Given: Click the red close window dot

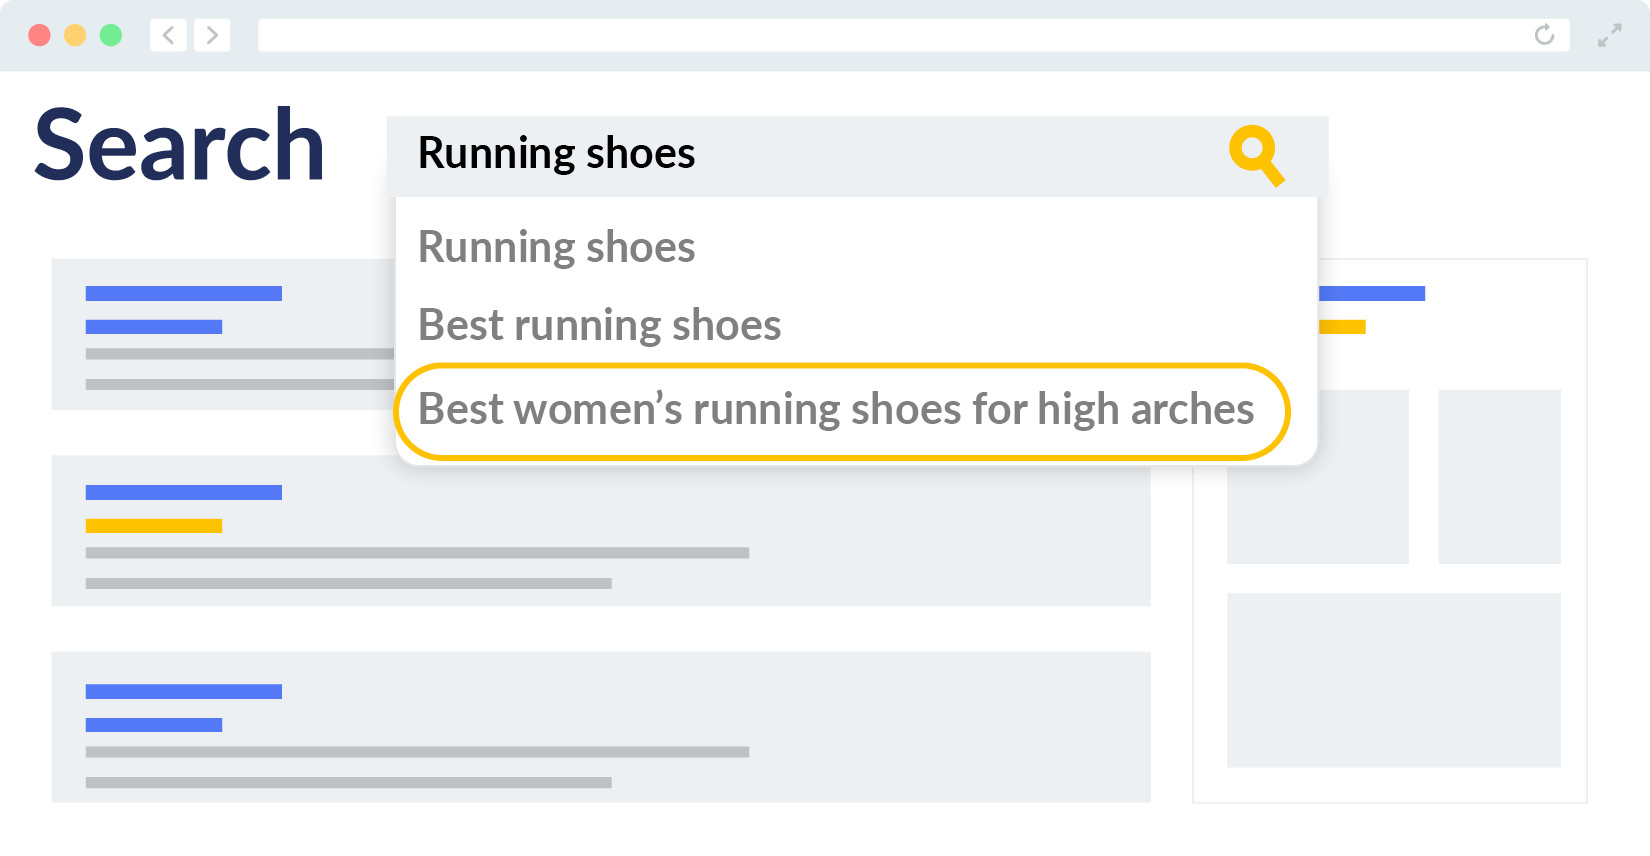Looking at the screenshot, I should point(40,35).
